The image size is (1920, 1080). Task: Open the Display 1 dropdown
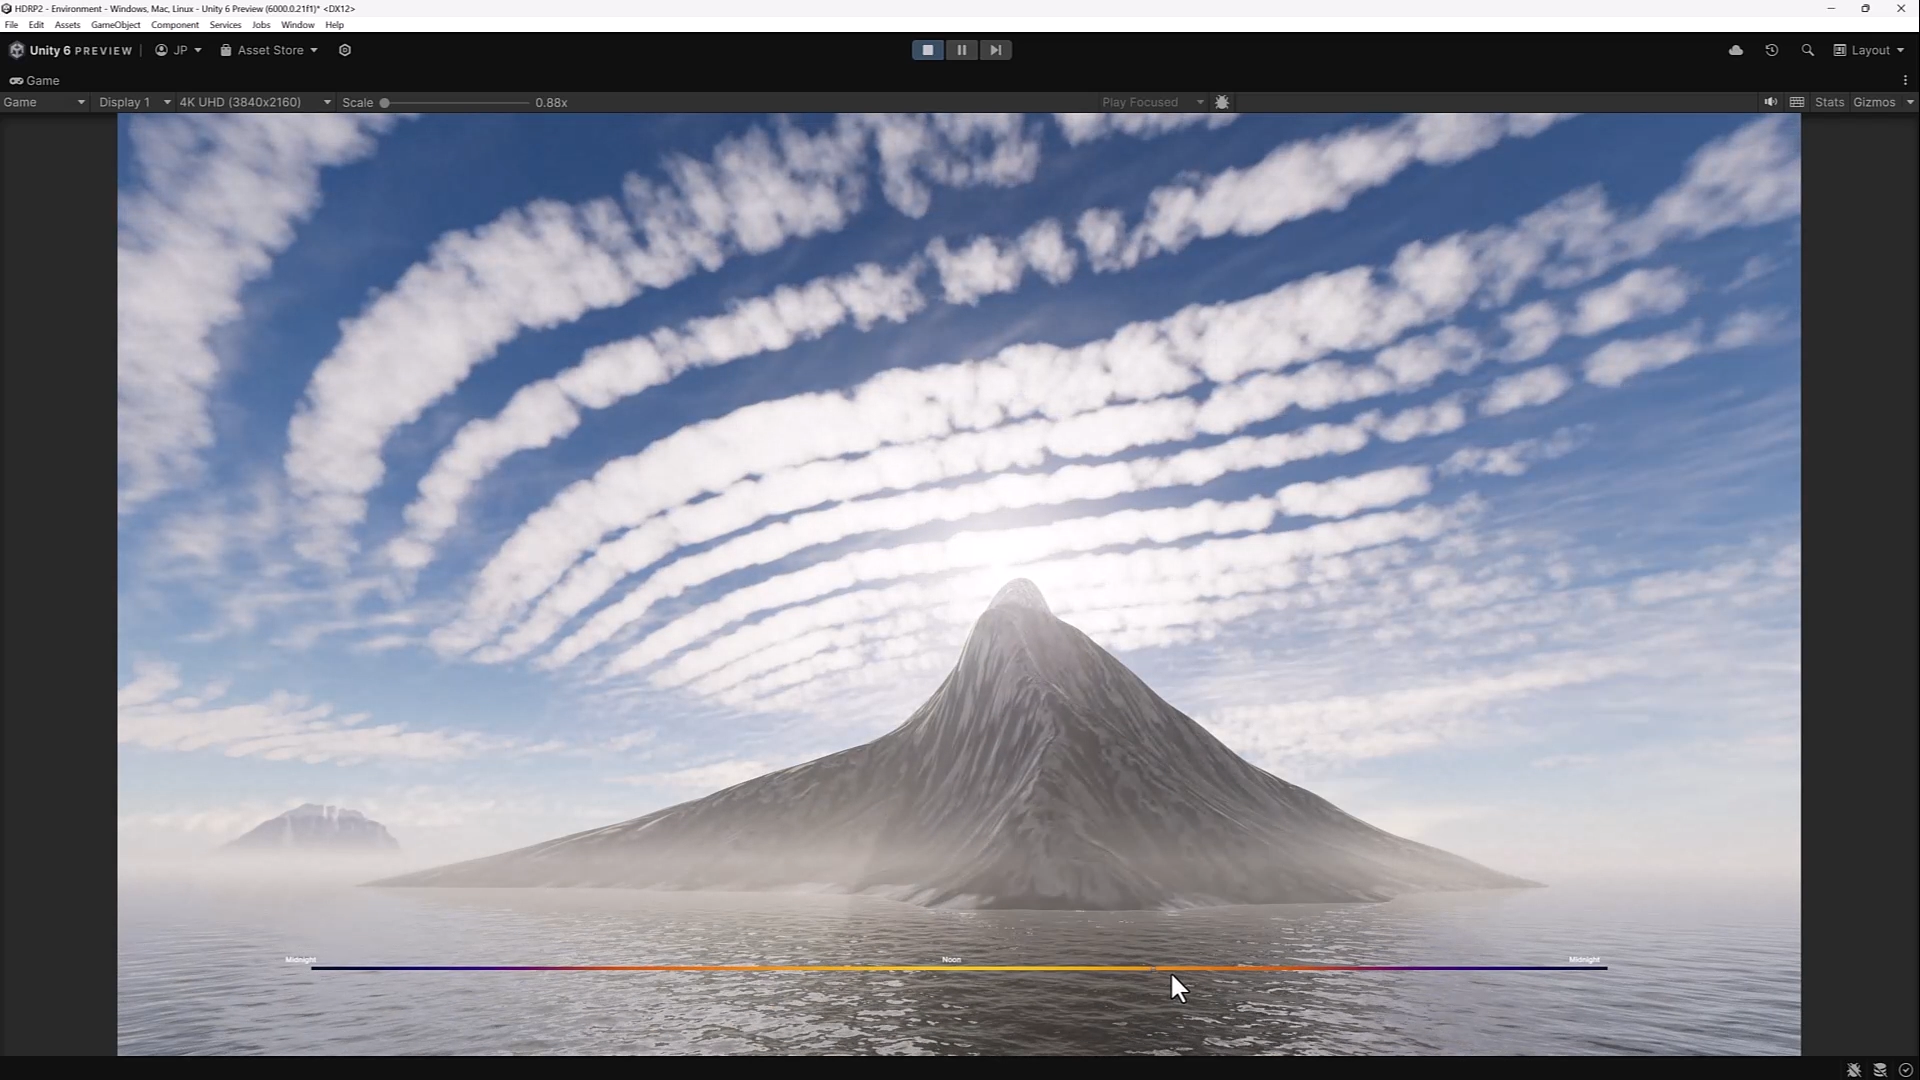click(134, 102)
